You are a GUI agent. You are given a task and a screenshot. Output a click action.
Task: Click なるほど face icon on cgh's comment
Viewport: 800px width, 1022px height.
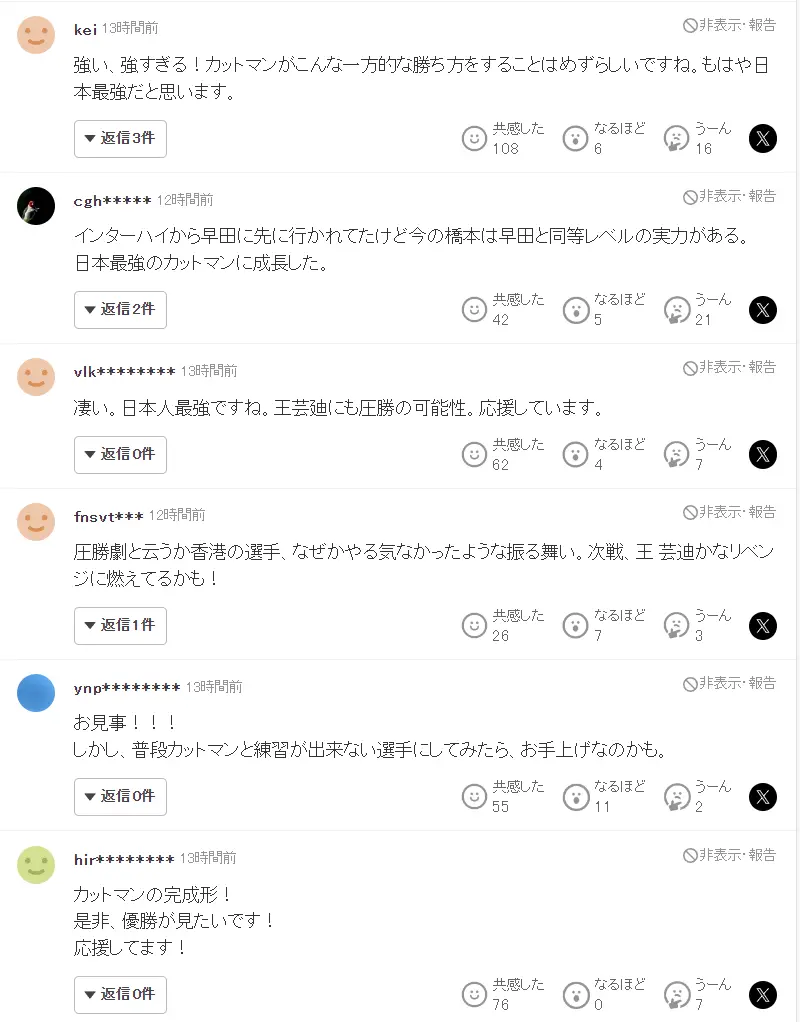coord(575,310)
